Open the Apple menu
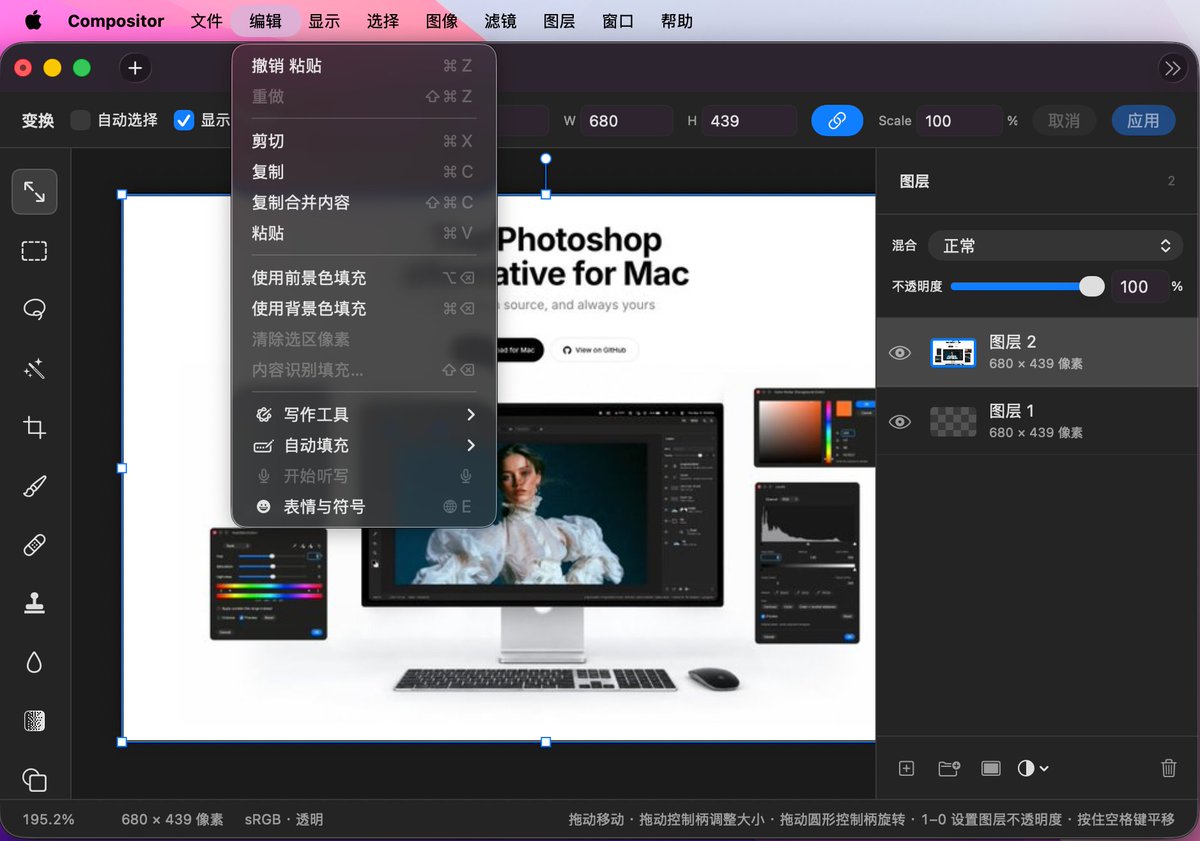The image size is (1200, 841). pos(34,21)
